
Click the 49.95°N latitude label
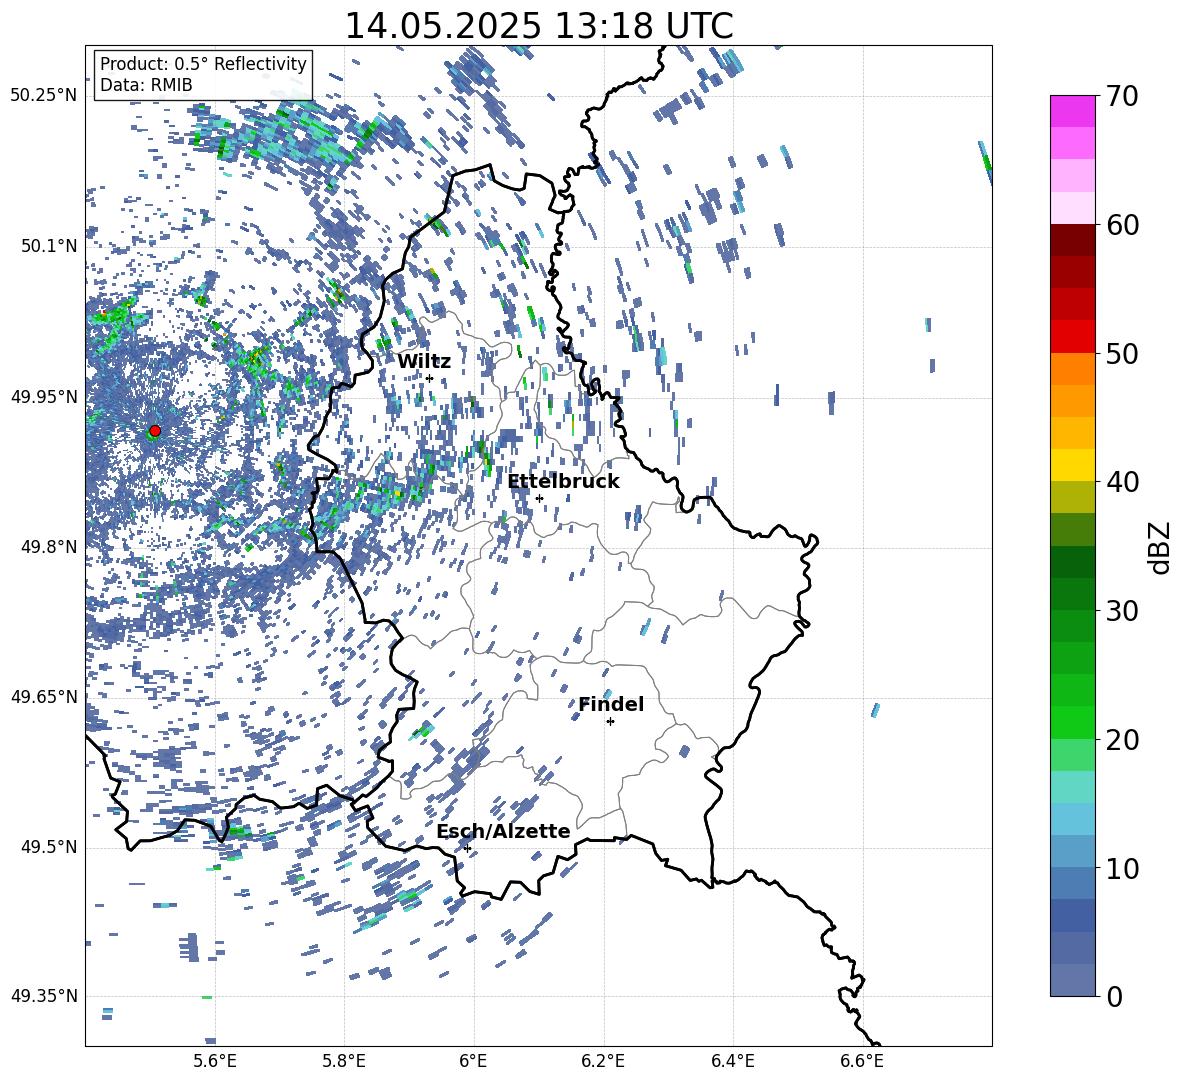point(44,397)
